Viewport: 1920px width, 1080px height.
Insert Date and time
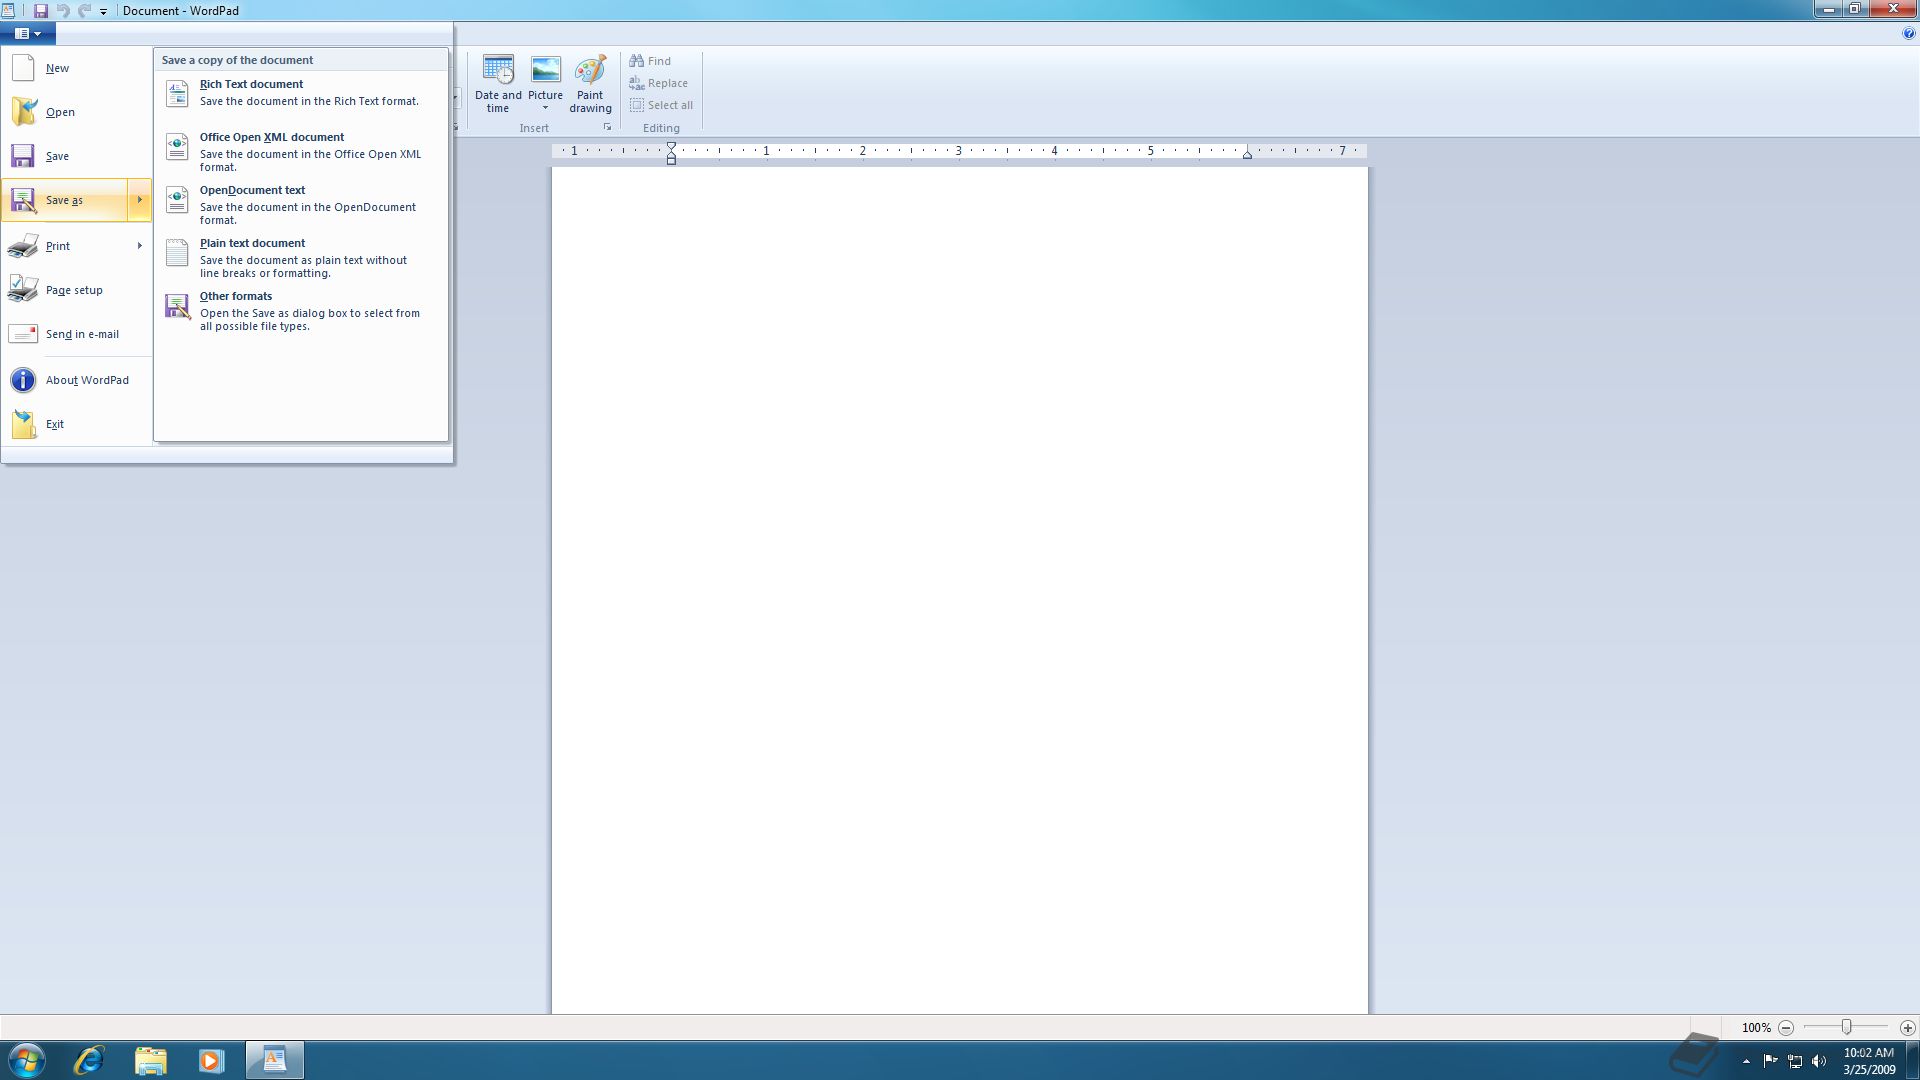498,84
